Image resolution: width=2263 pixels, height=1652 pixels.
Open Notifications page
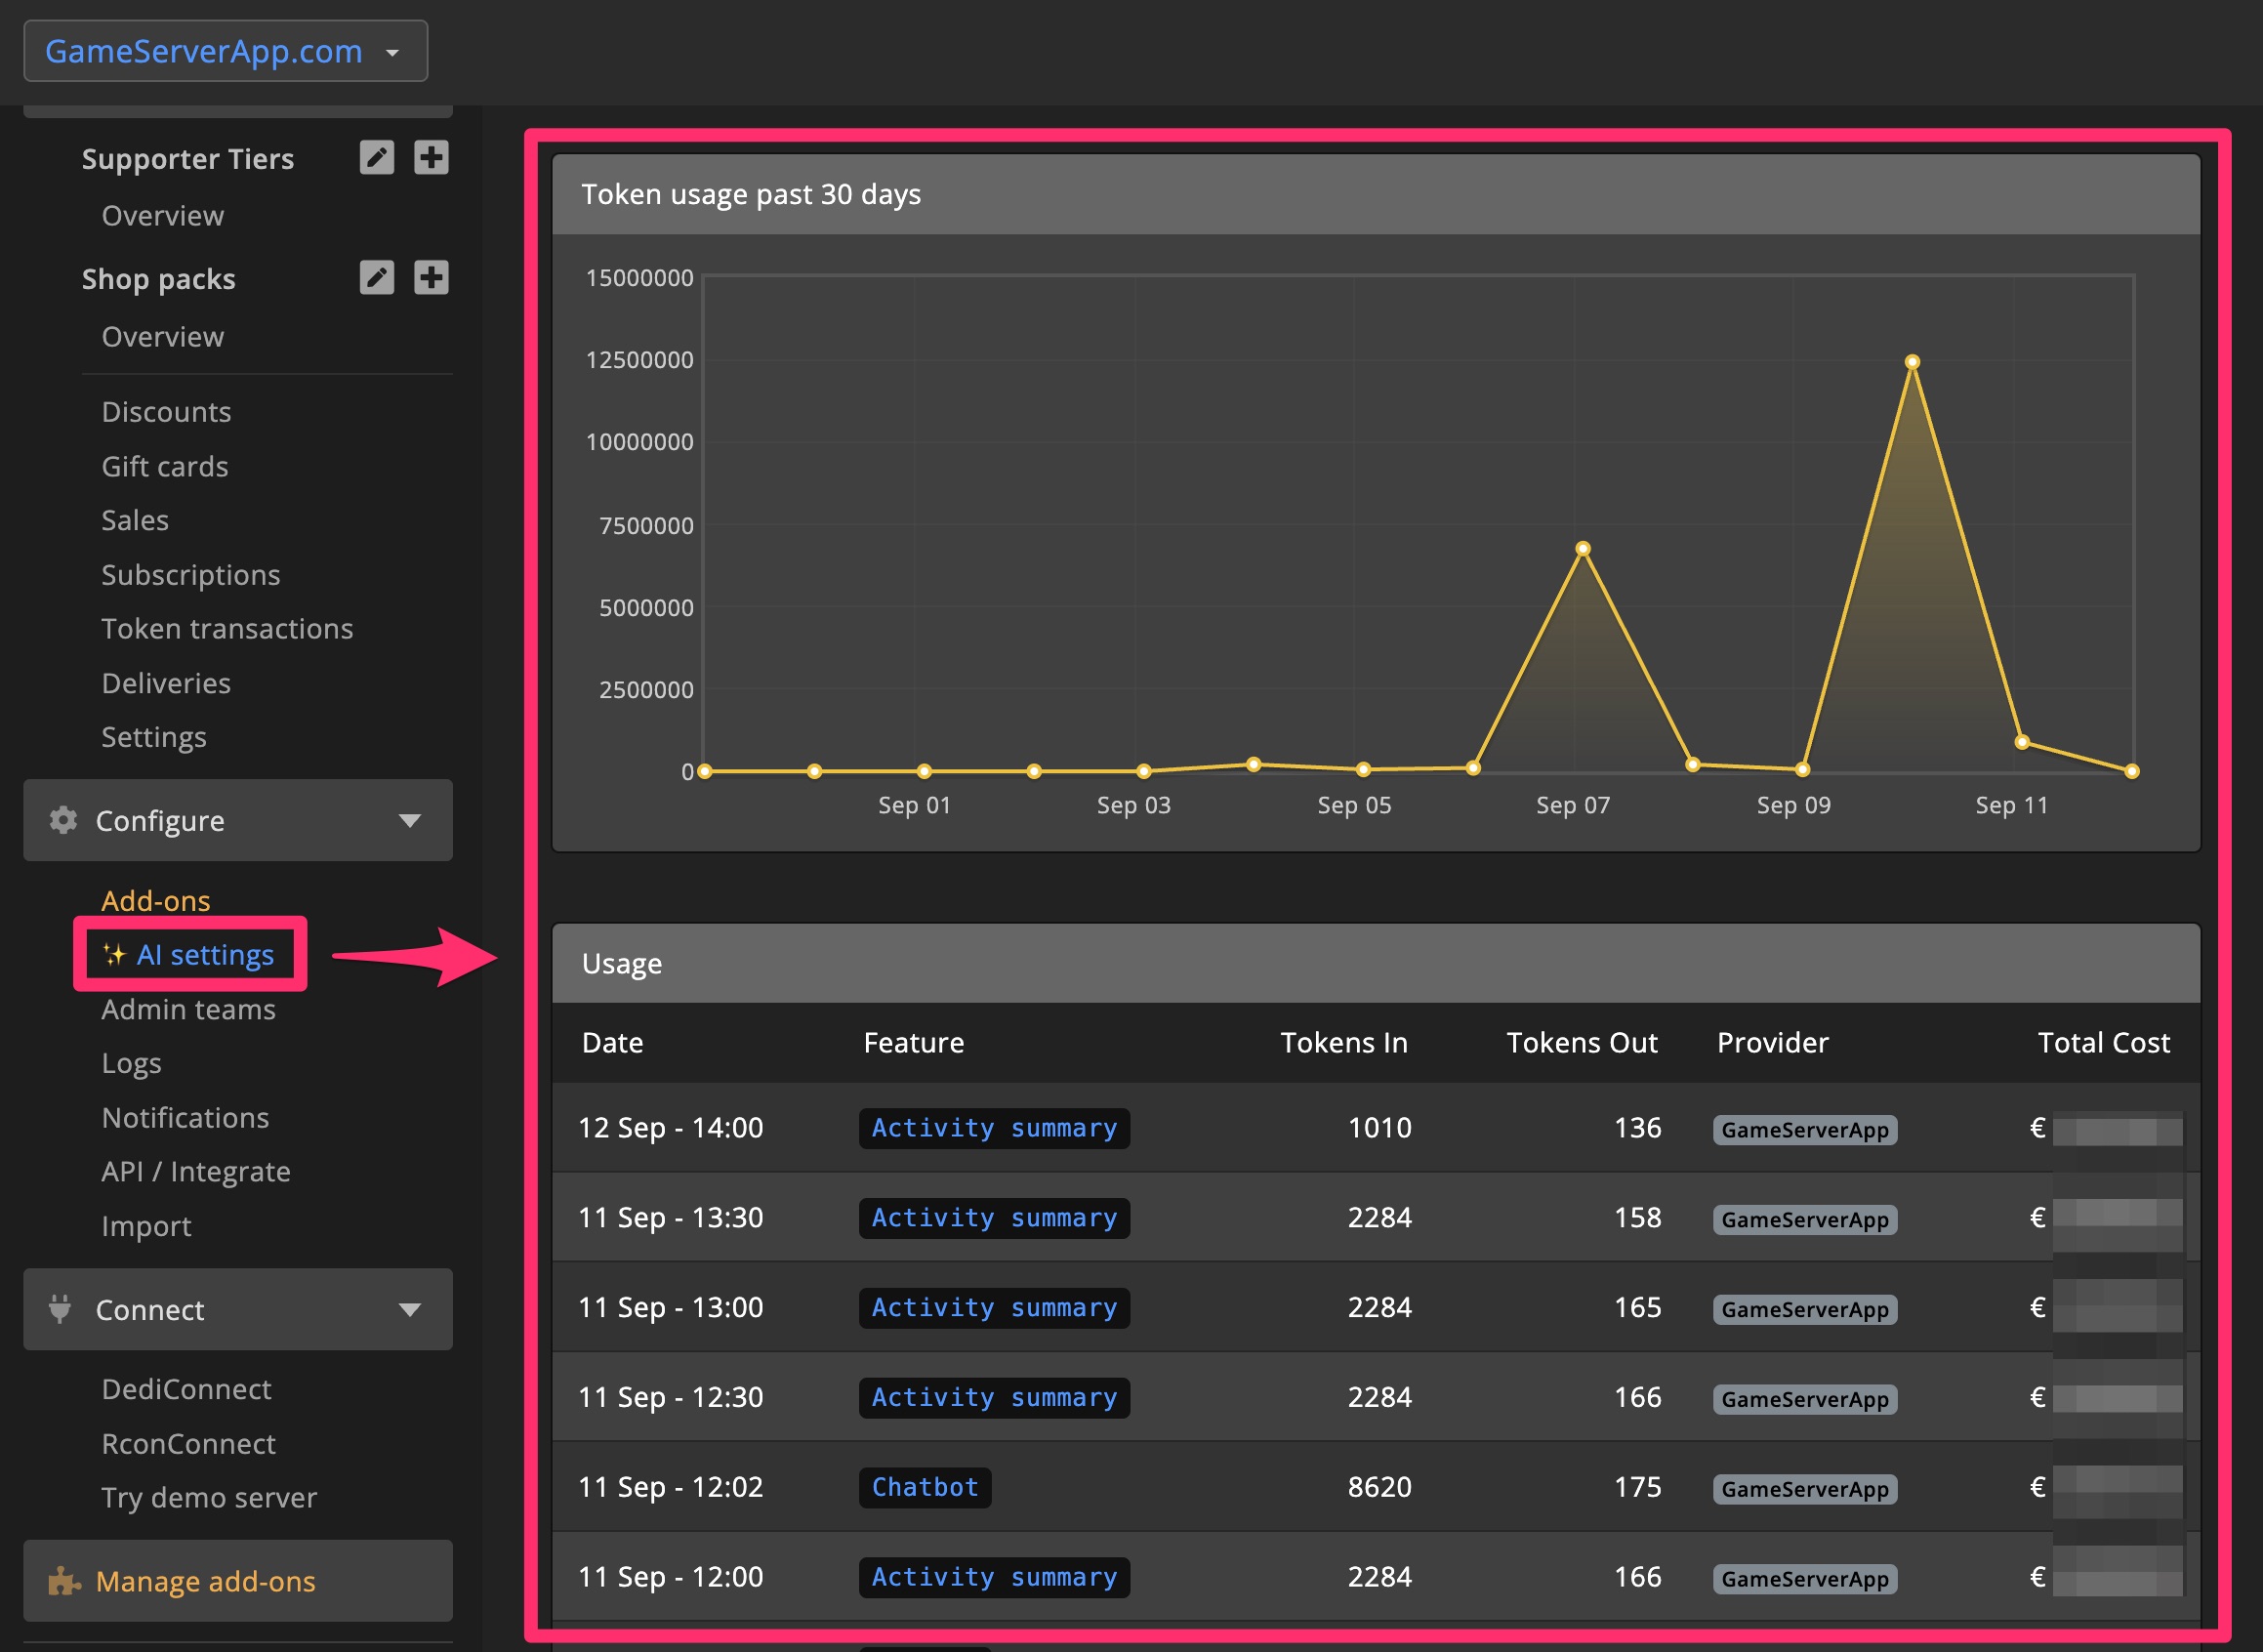pyautogui.click(x=186, y=1118)
